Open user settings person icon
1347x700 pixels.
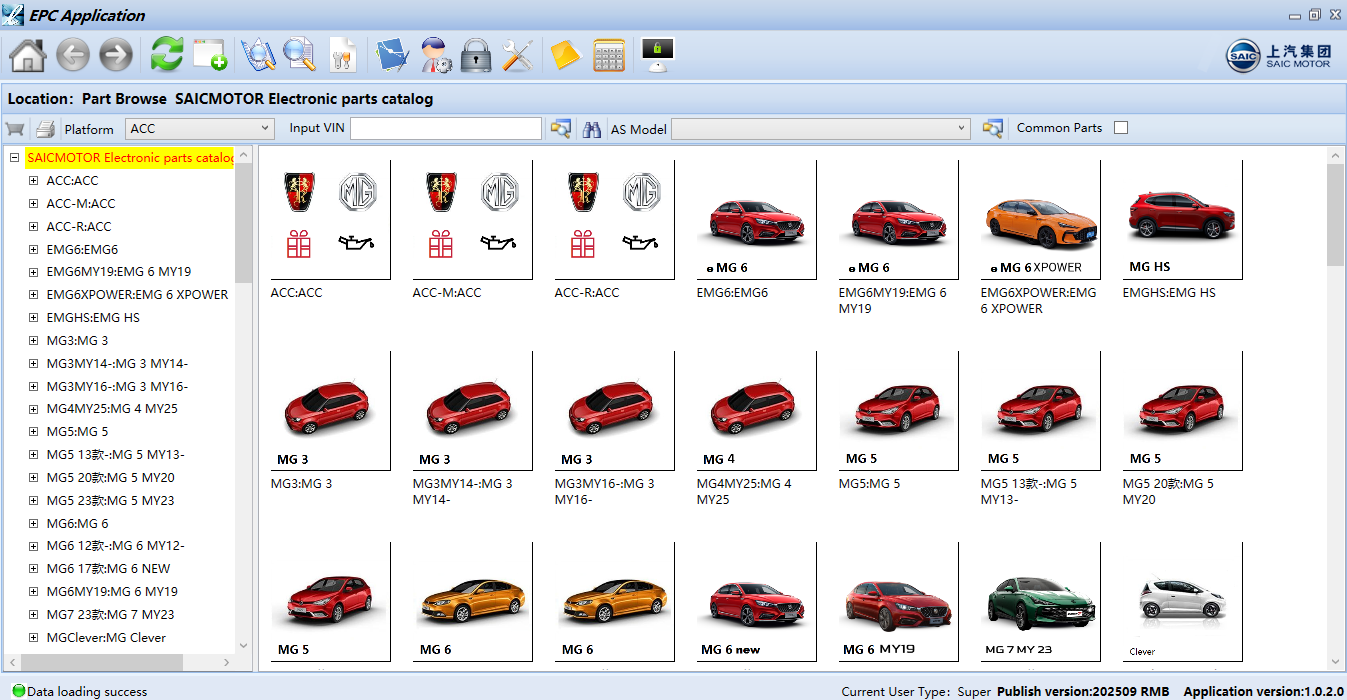(436, 54)
